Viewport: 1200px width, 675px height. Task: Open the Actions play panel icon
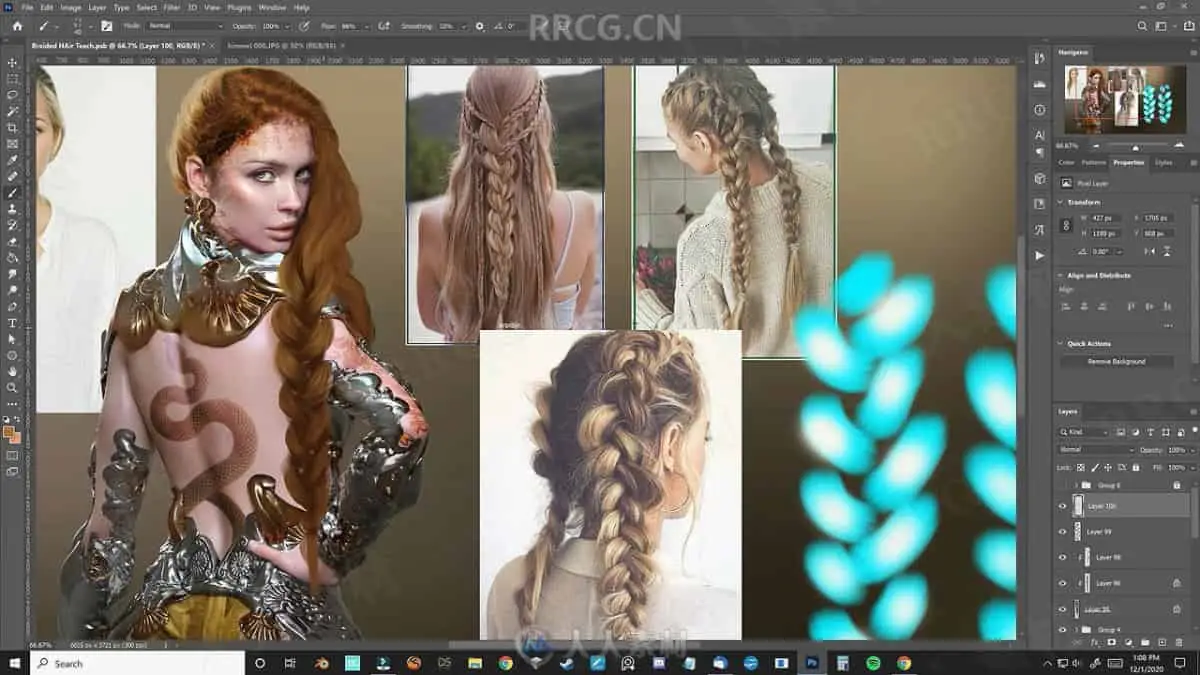1040,255
